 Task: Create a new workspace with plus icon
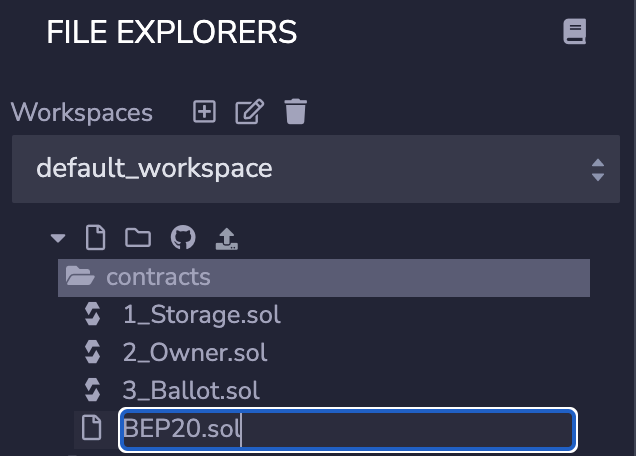204,112
